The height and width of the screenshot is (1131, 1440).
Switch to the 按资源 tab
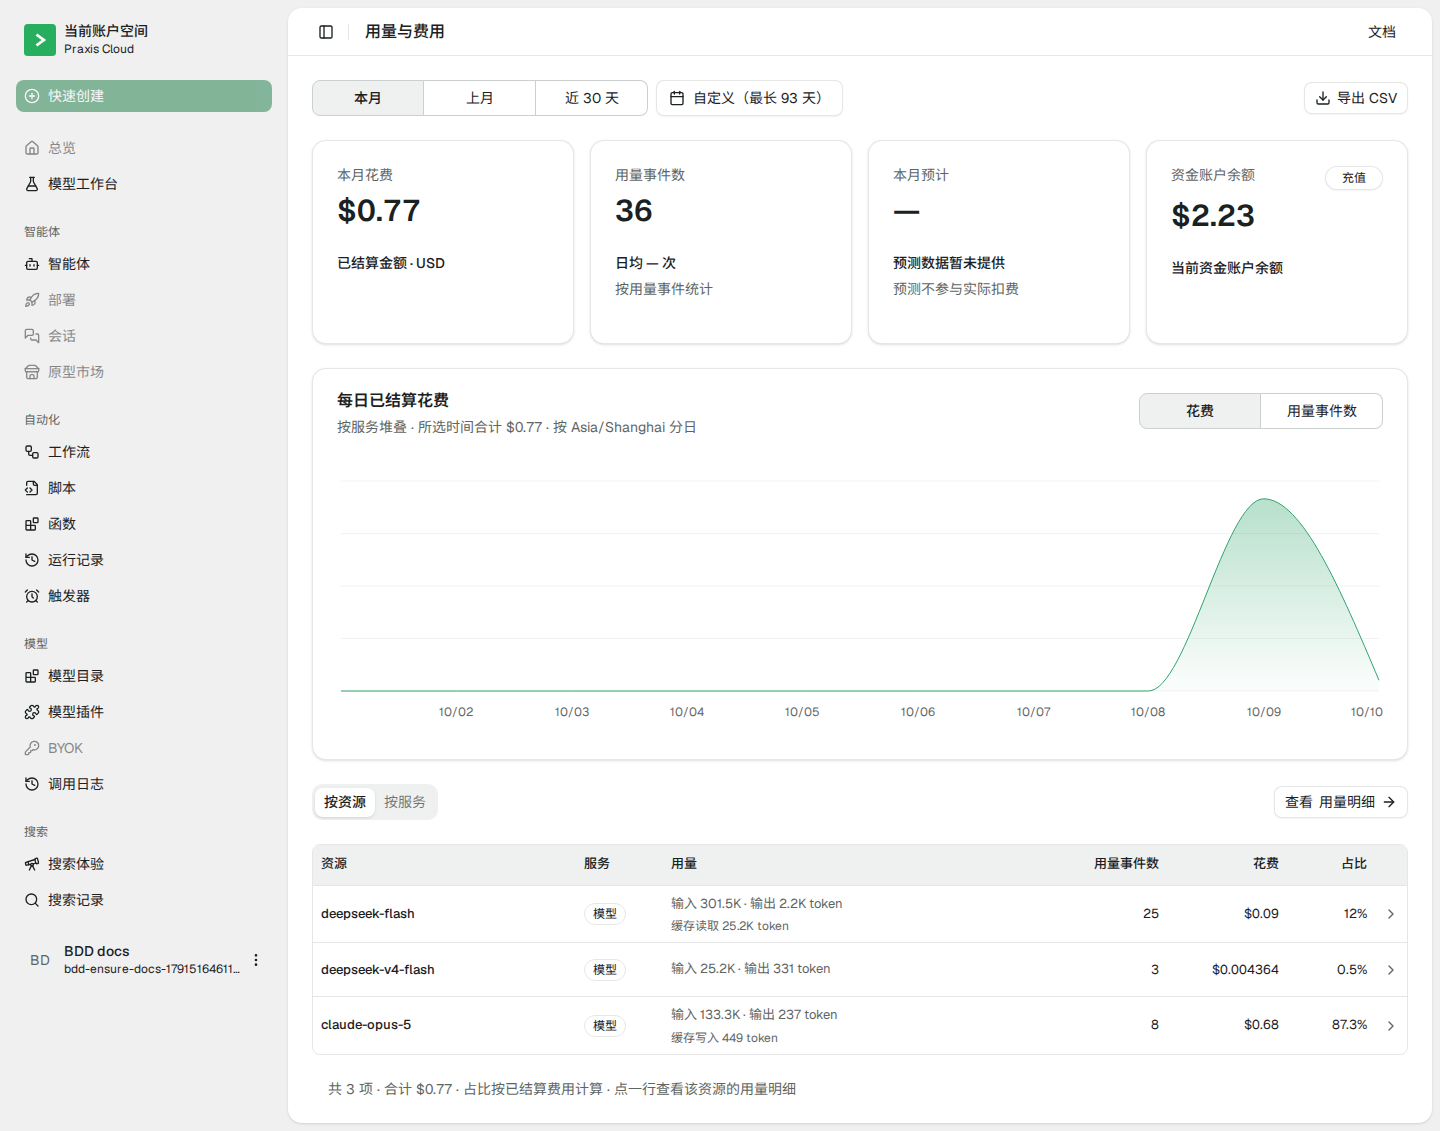(345, 802)
